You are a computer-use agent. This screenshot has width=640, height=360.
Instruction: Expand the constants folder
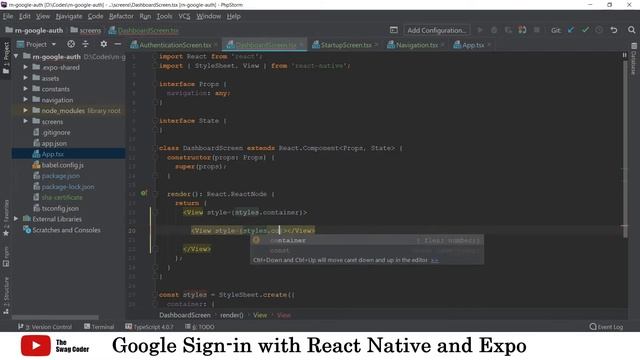25,88
